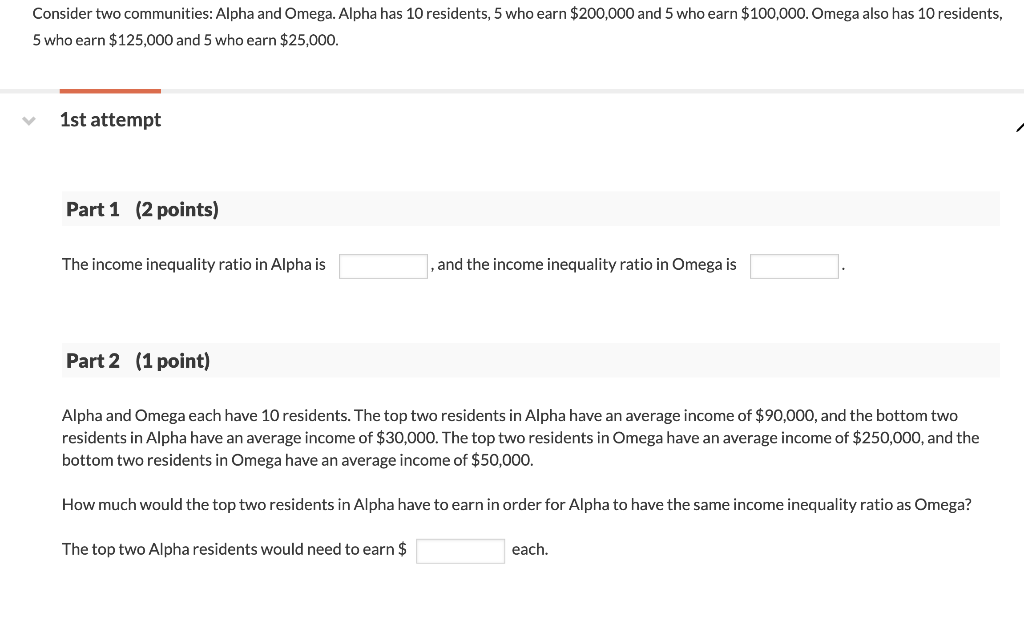1024x617 pixels.
Task: Click the Part 1 (2 points) header bar
Action: tap(530, 208)
